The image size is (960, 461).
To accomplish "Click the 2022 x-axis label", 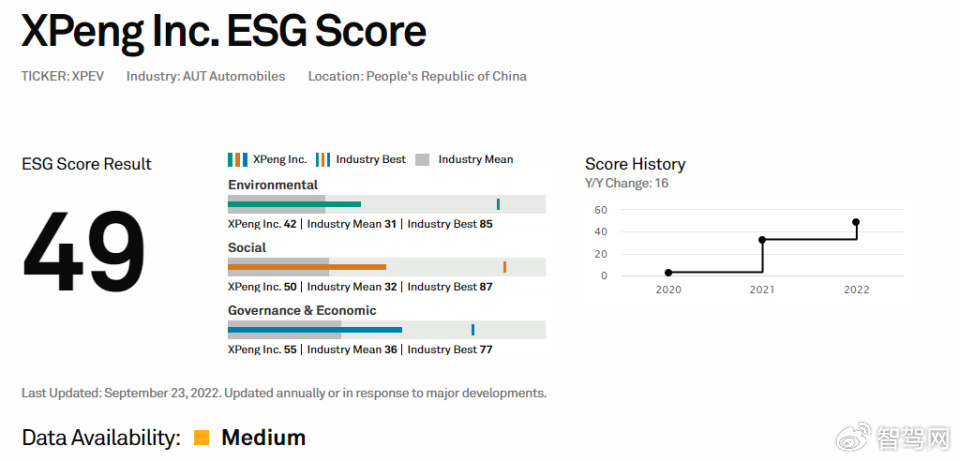I will pyautogui.click(x=856, y=290).
